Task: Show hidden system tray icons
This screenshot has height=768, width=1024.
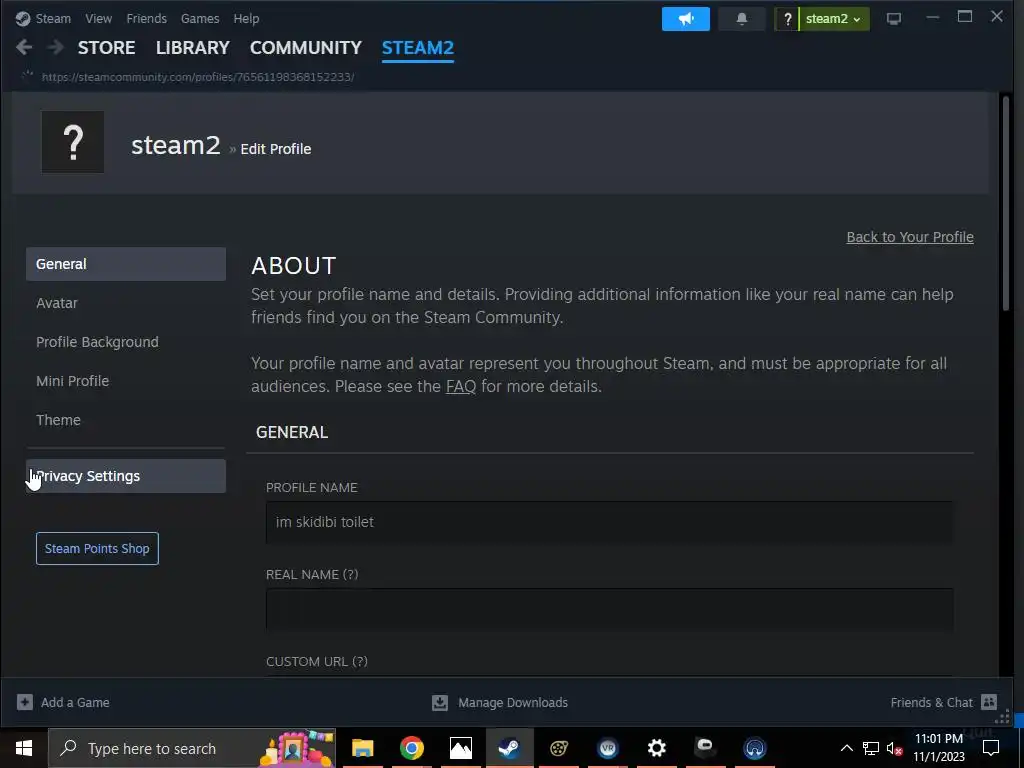Action: tap(846, 748)
